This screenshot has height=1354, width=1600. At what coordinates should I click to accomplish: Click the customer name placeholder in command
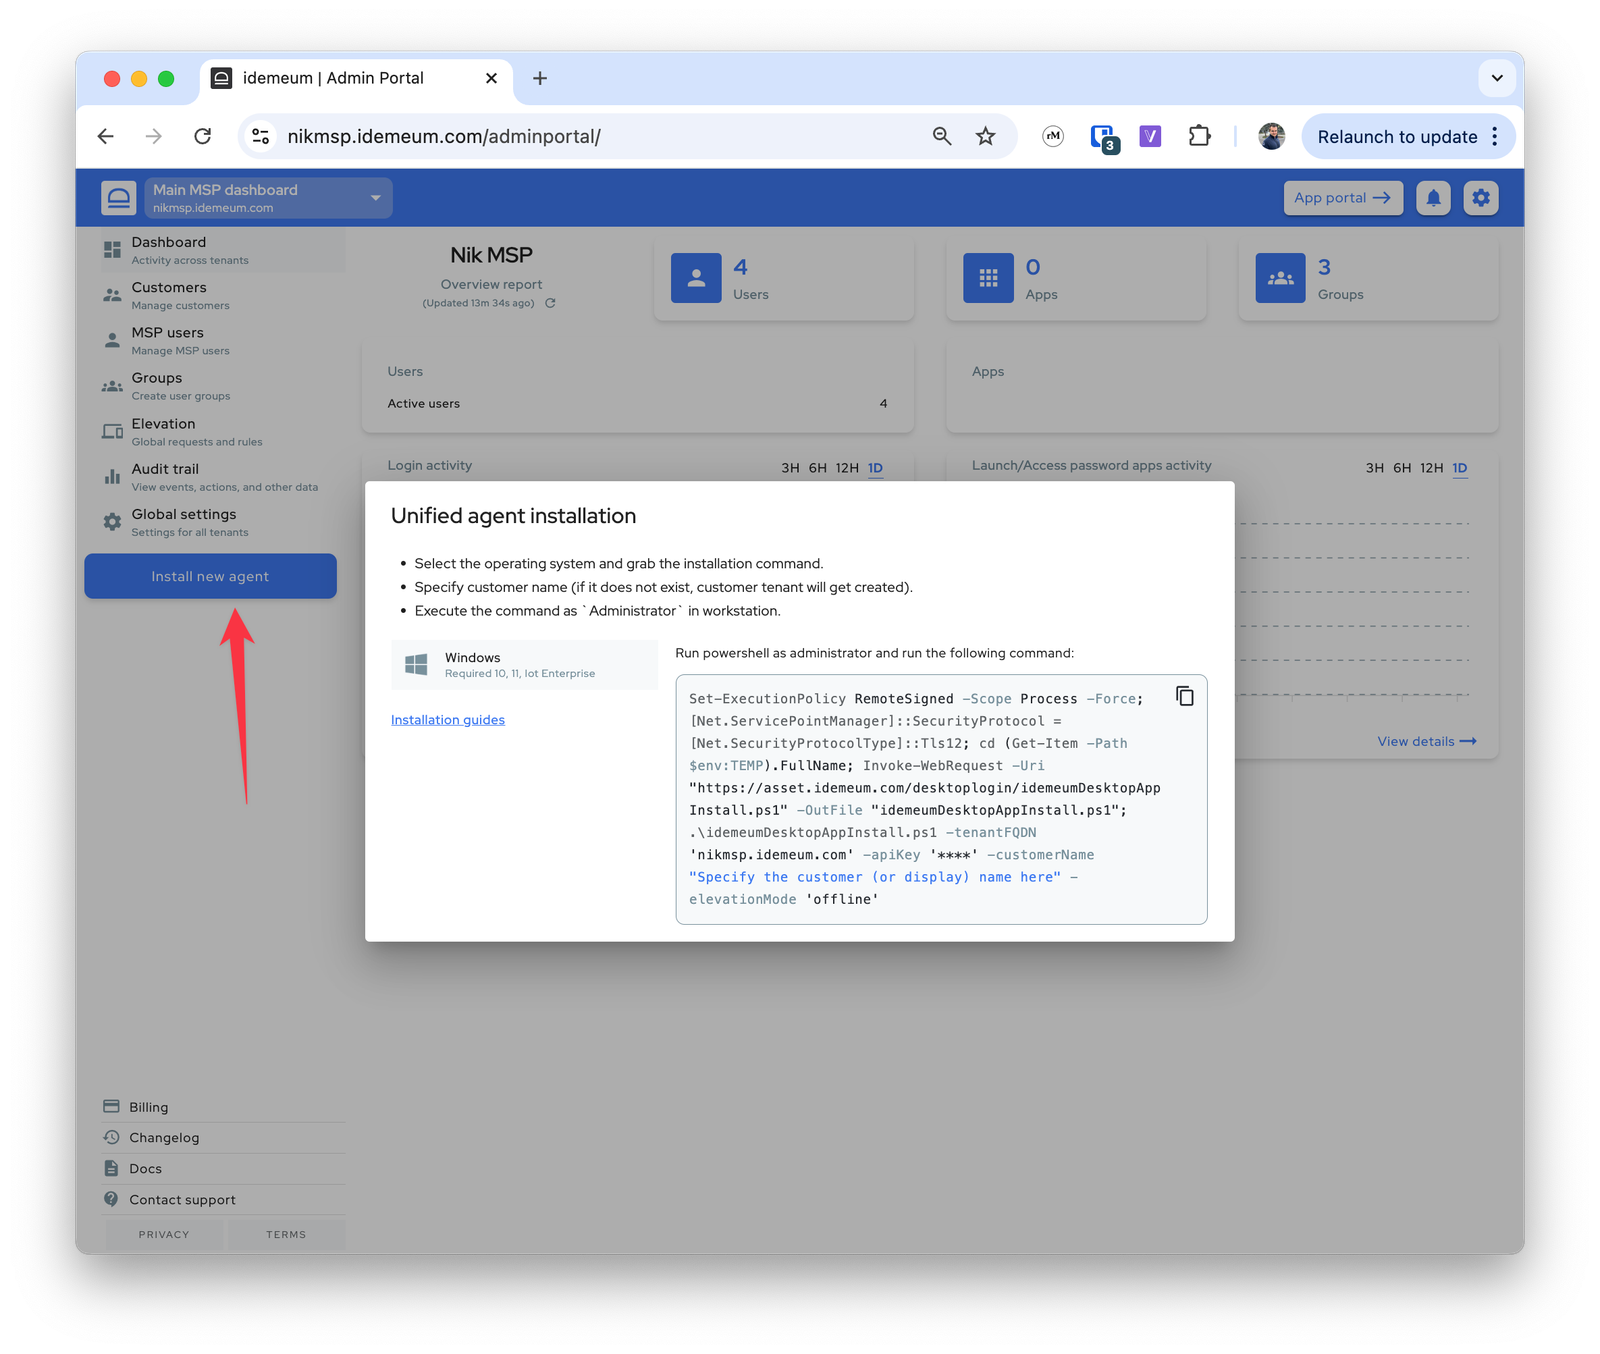click(x=875, y=877)
